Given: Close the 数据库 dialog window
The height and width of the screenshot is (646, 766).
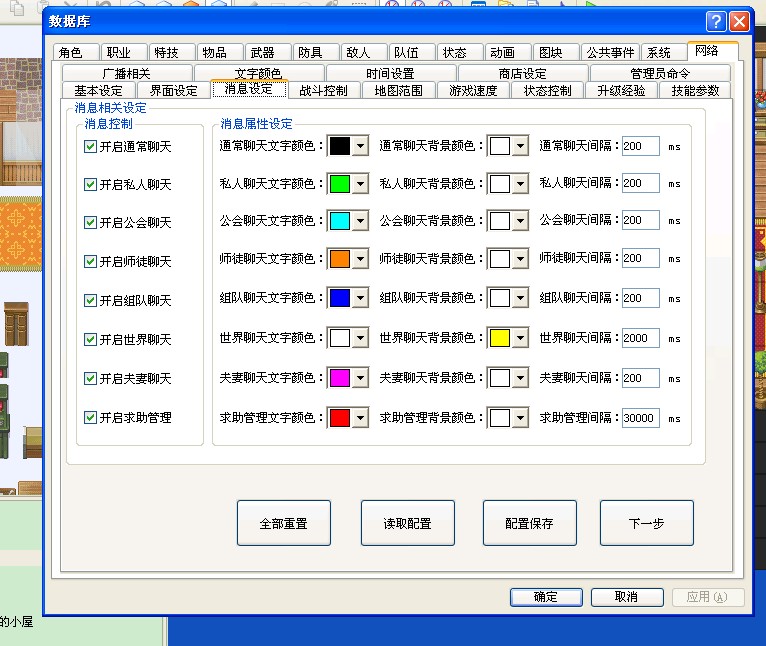Looking at the screenshot, I should (739, 22).
